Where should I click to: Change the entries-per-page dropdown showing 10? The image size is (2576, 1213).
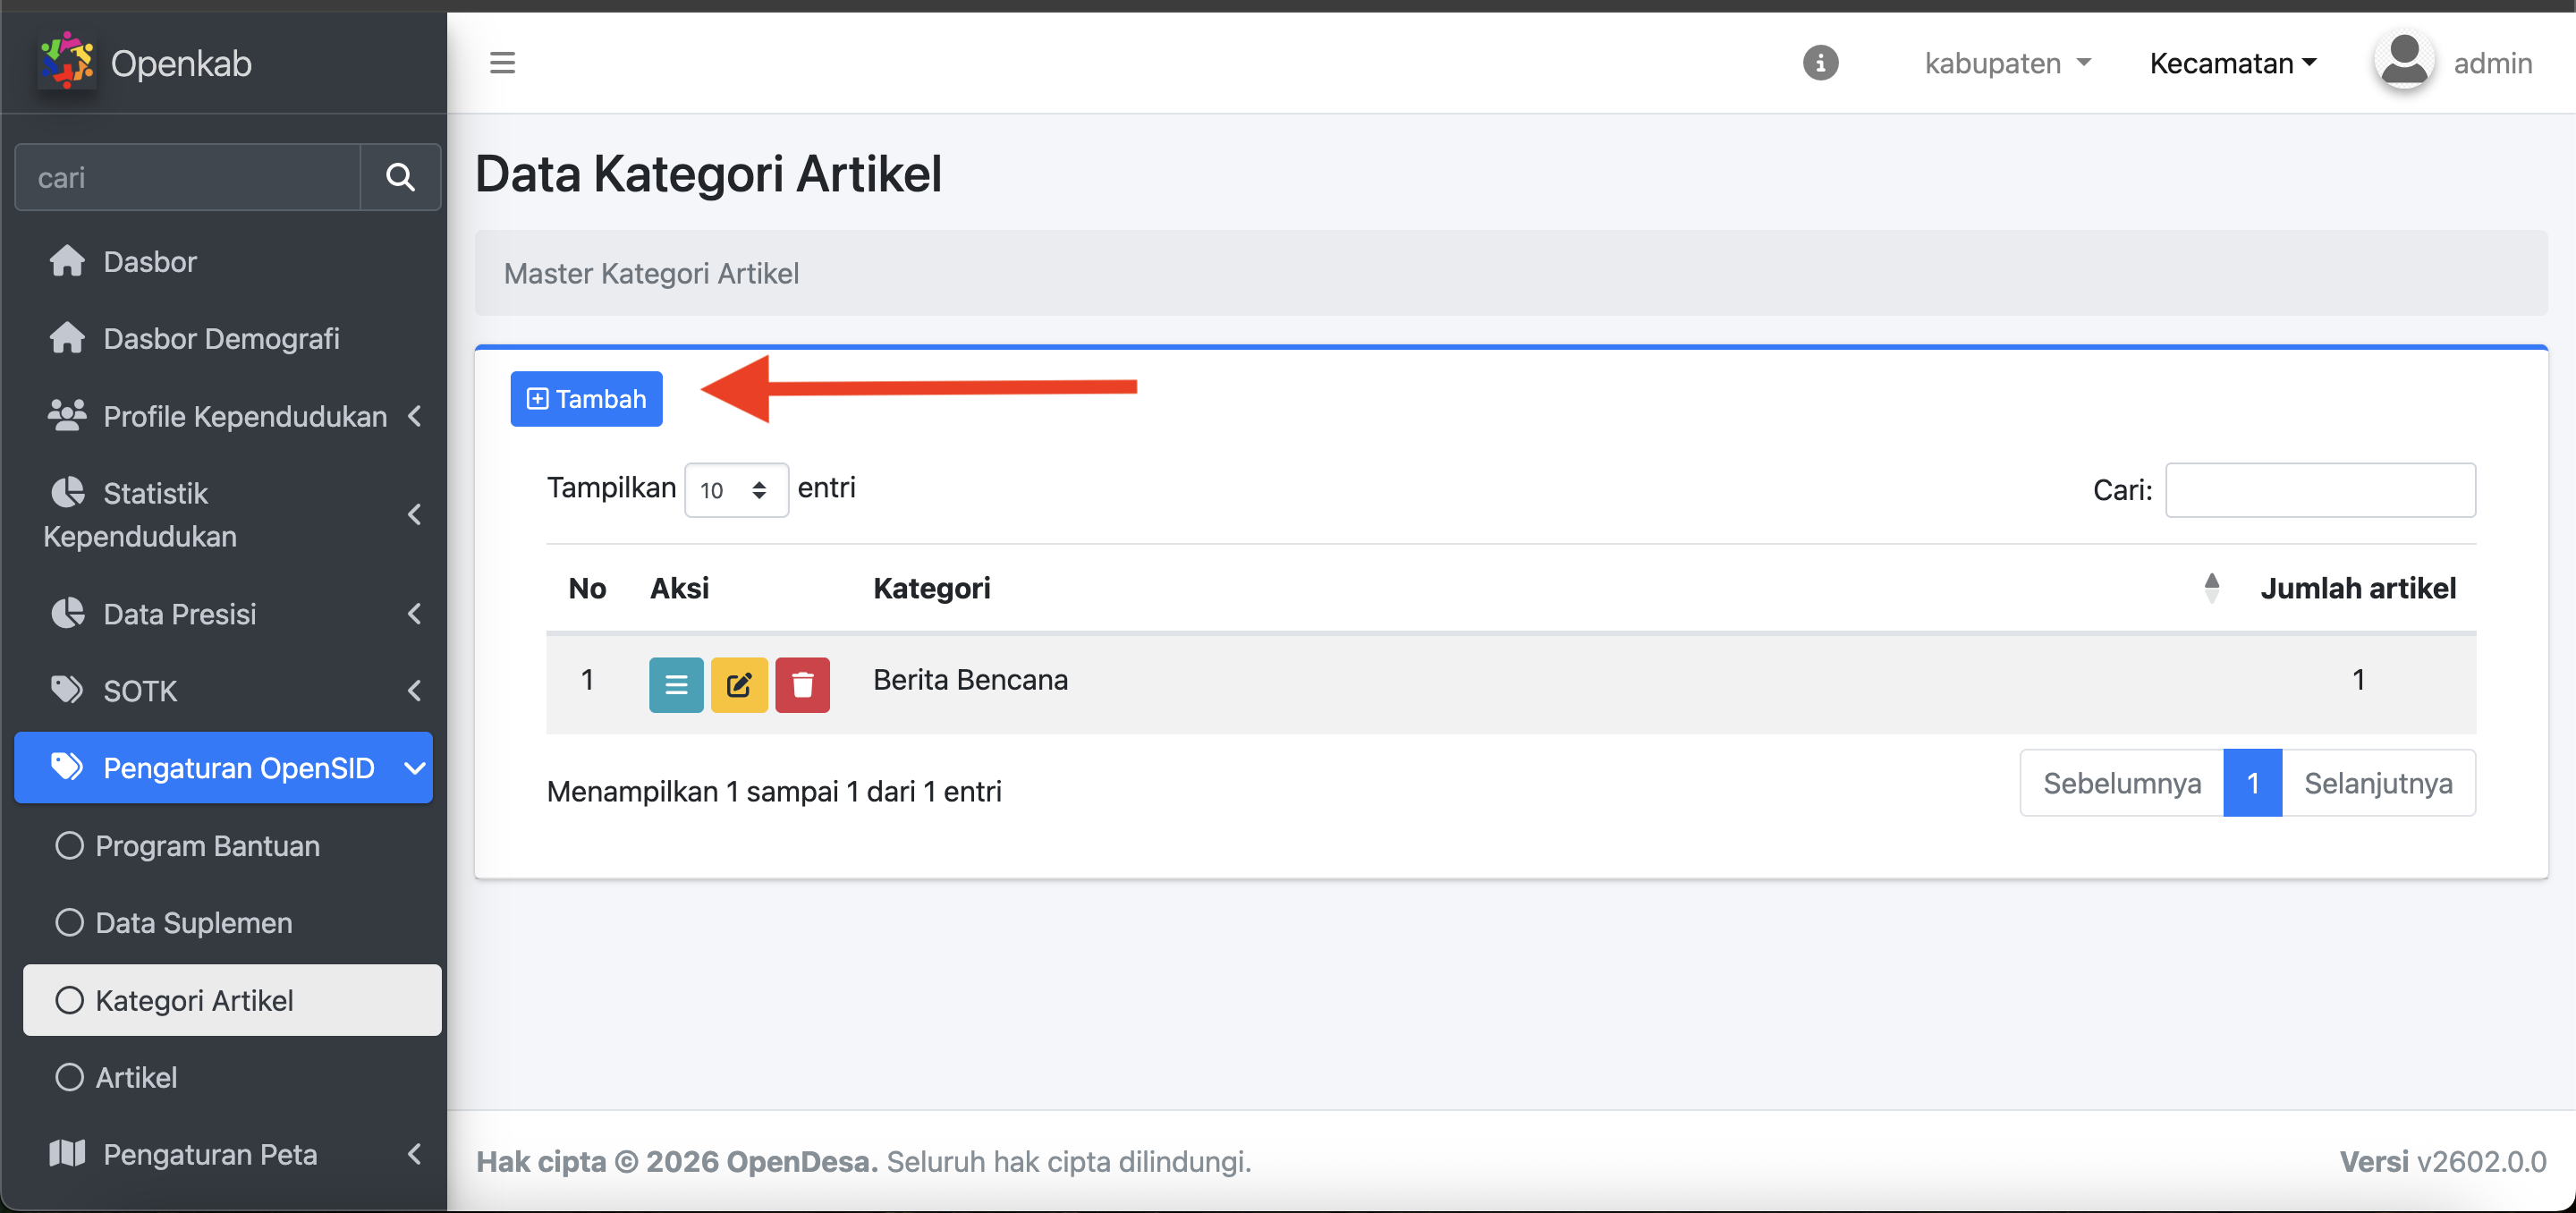click(x=735, y=490)
